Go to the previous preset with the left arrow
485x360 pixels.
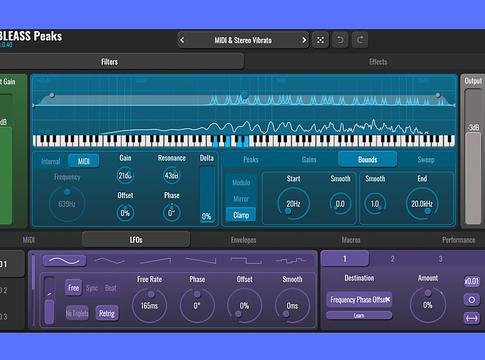(x=182, y=40)
